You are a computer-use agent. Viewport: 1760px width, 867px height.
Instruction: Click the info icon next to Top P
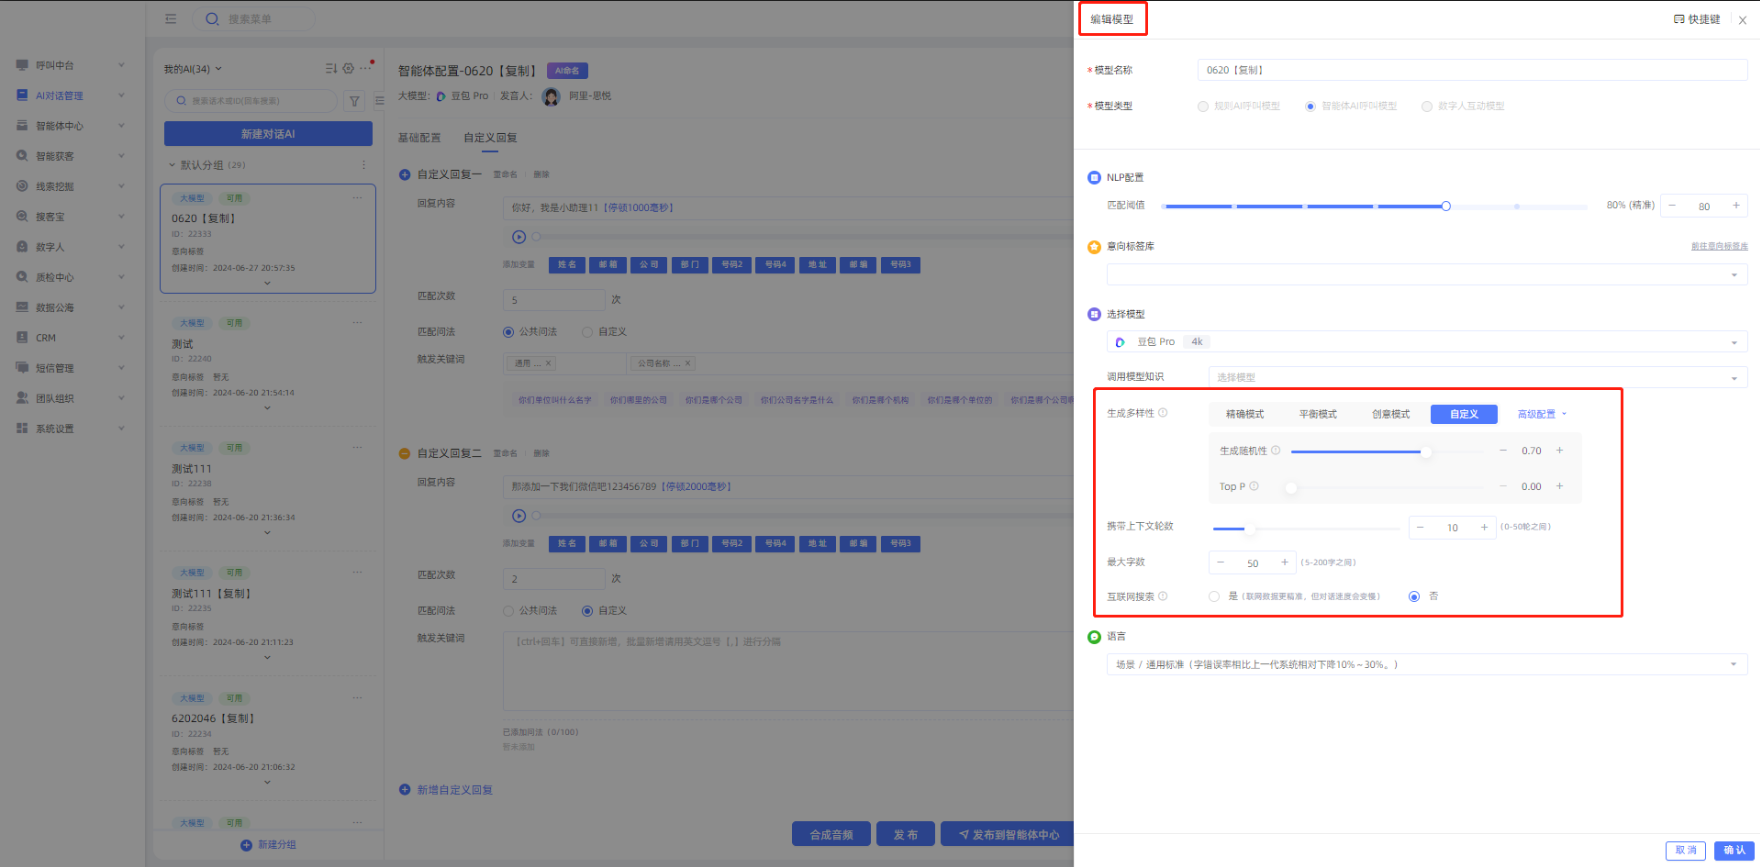point(1254,487)
